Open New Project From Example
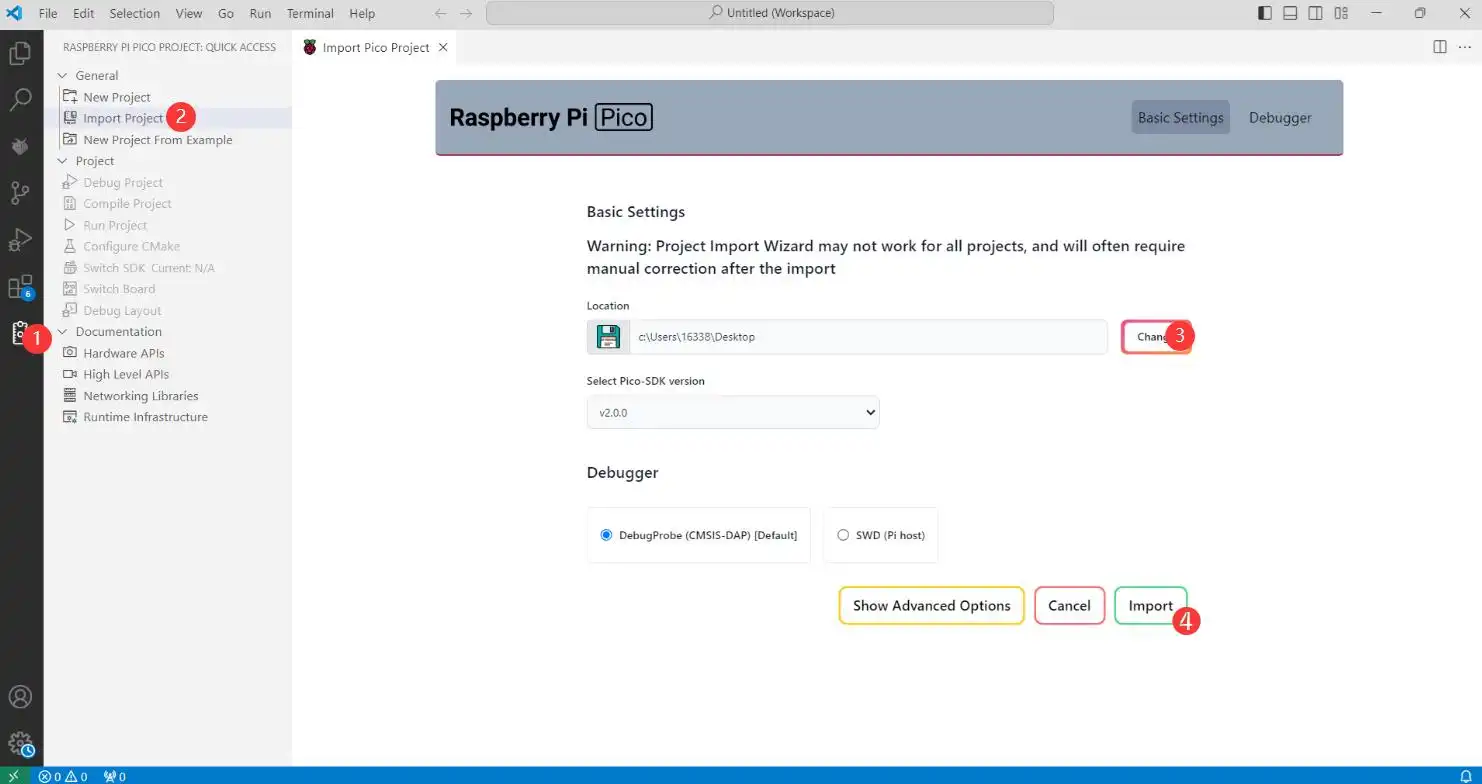The image size is (1482, 784). [x=157, y=140]
